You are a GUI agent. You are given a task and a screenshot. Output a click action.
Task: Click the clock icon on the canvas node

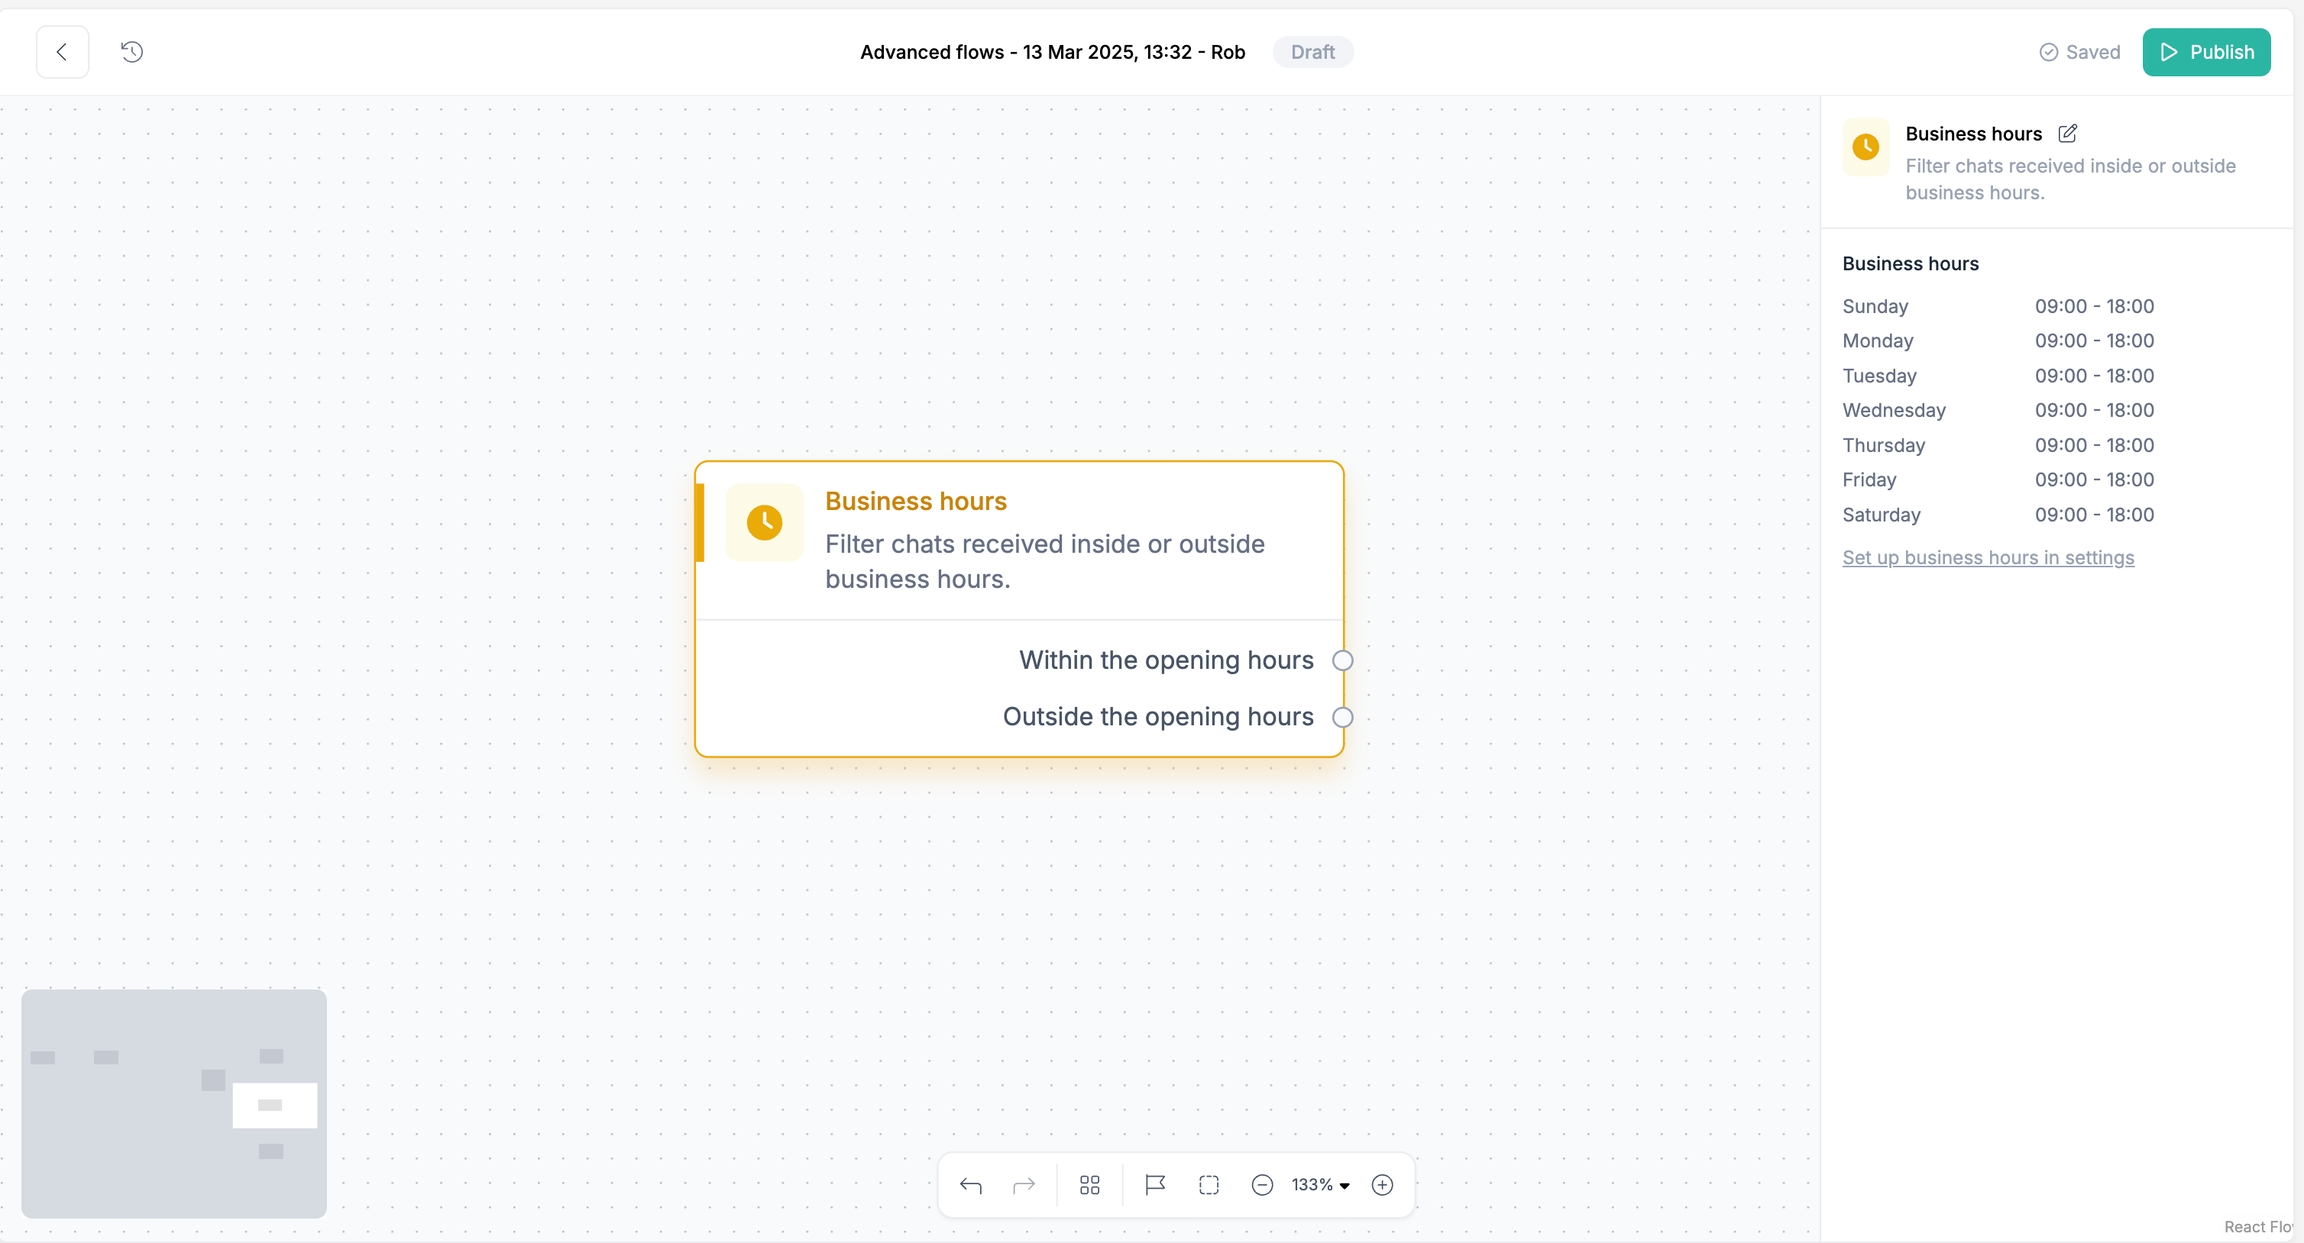pyautogui.click(x=764, y=522)
